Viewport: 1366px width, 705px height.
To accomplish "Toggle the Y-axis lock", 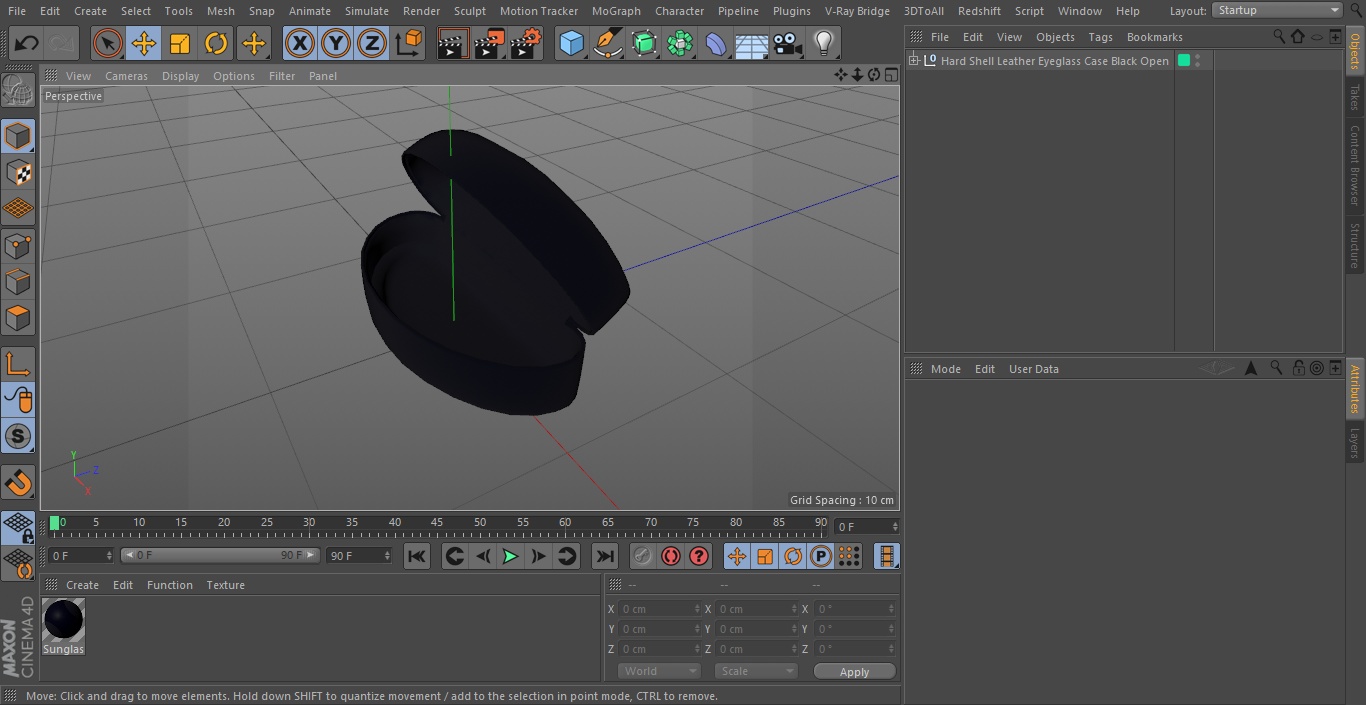I will tap(335, 43).
